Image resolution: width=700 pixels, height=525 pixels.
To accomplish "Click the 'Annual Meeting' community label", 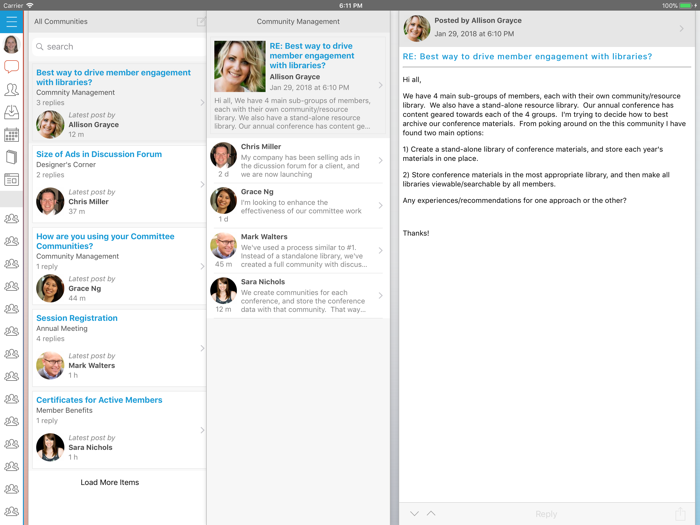I will point(62,329).
